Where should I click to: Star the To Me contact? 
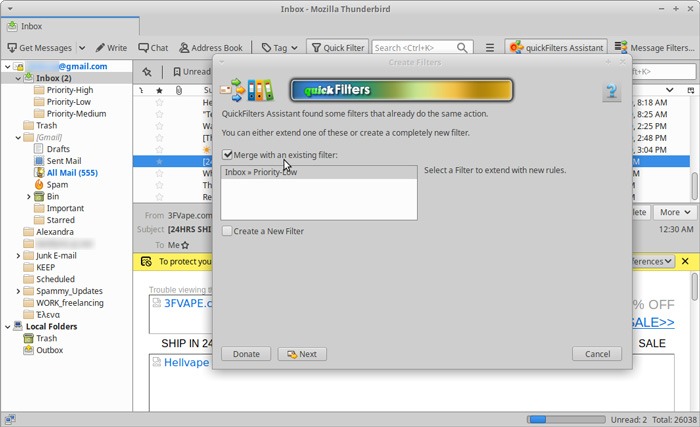click(185, 245)
